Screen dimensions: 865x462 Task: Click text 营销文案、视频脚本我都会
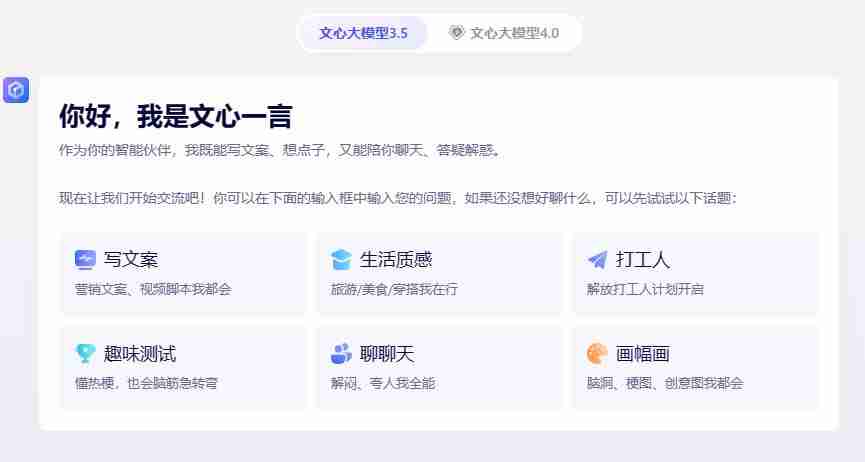click(153, 289)
